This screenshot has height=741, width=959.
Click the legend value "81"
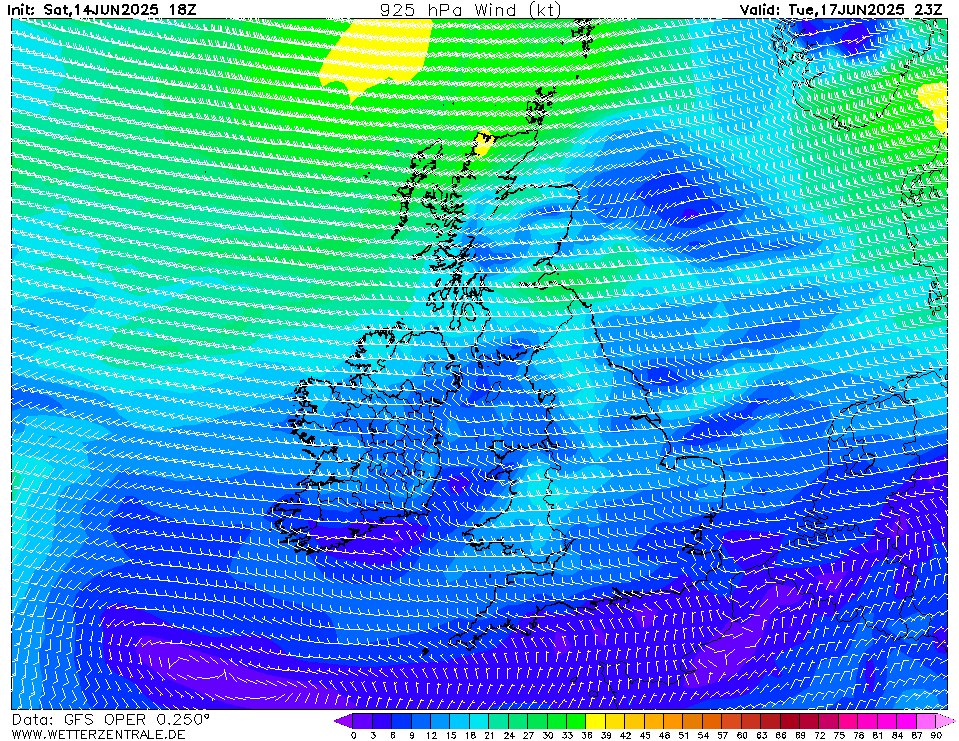[x=878, y=735]
